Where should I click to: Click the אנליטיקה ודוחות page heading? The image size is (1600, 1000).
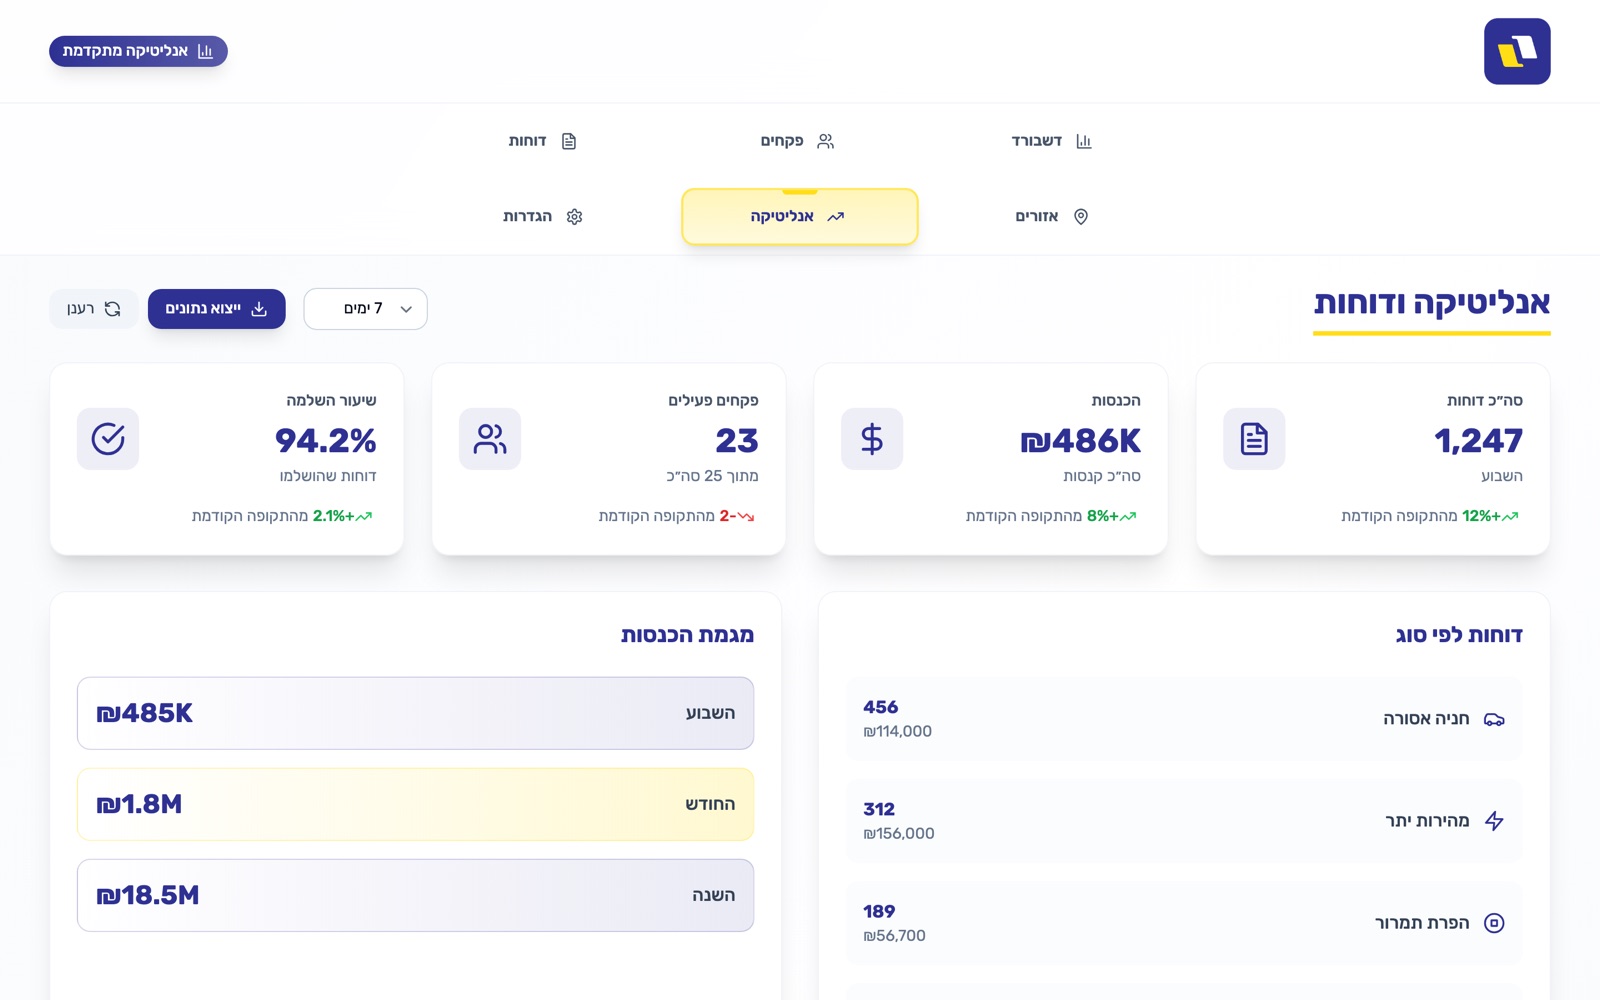(1432, 303)
